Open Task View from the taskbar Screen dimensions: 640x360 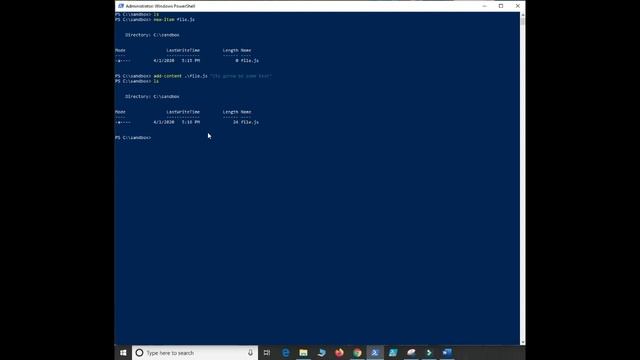click(x=267, y=353)
